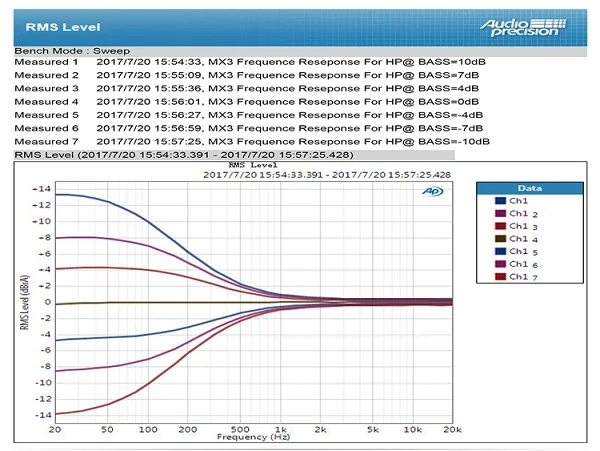
Task: Click the Frequency (Hz) axis label
Action: 253,437
